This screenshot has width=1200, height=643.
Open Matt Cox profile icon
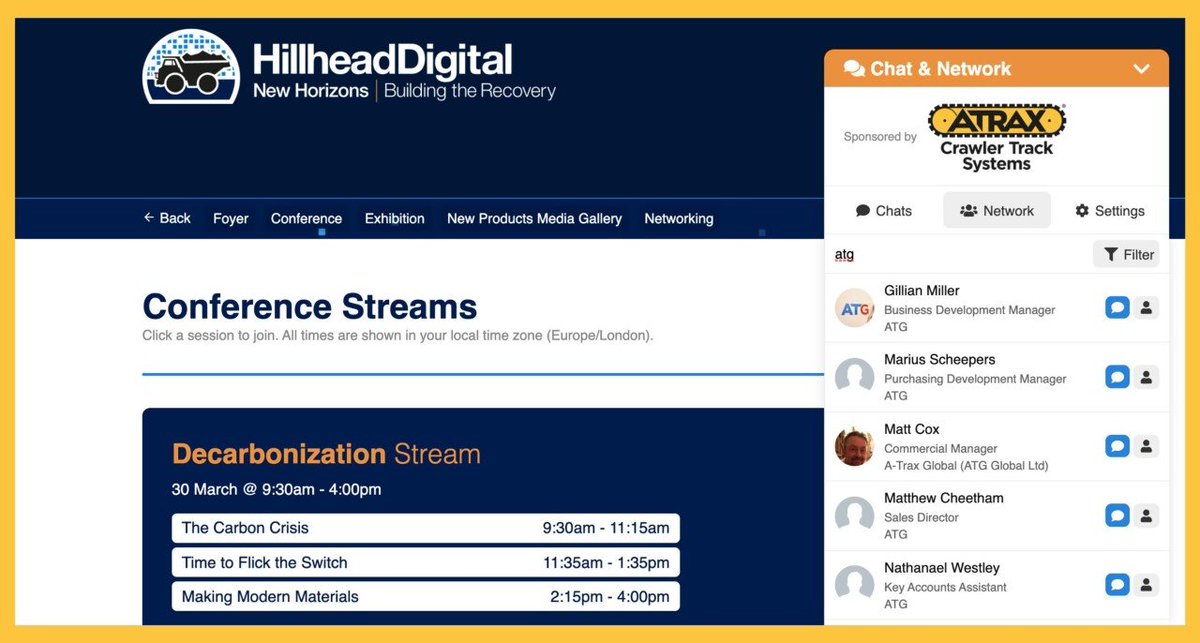[1147, 446]
